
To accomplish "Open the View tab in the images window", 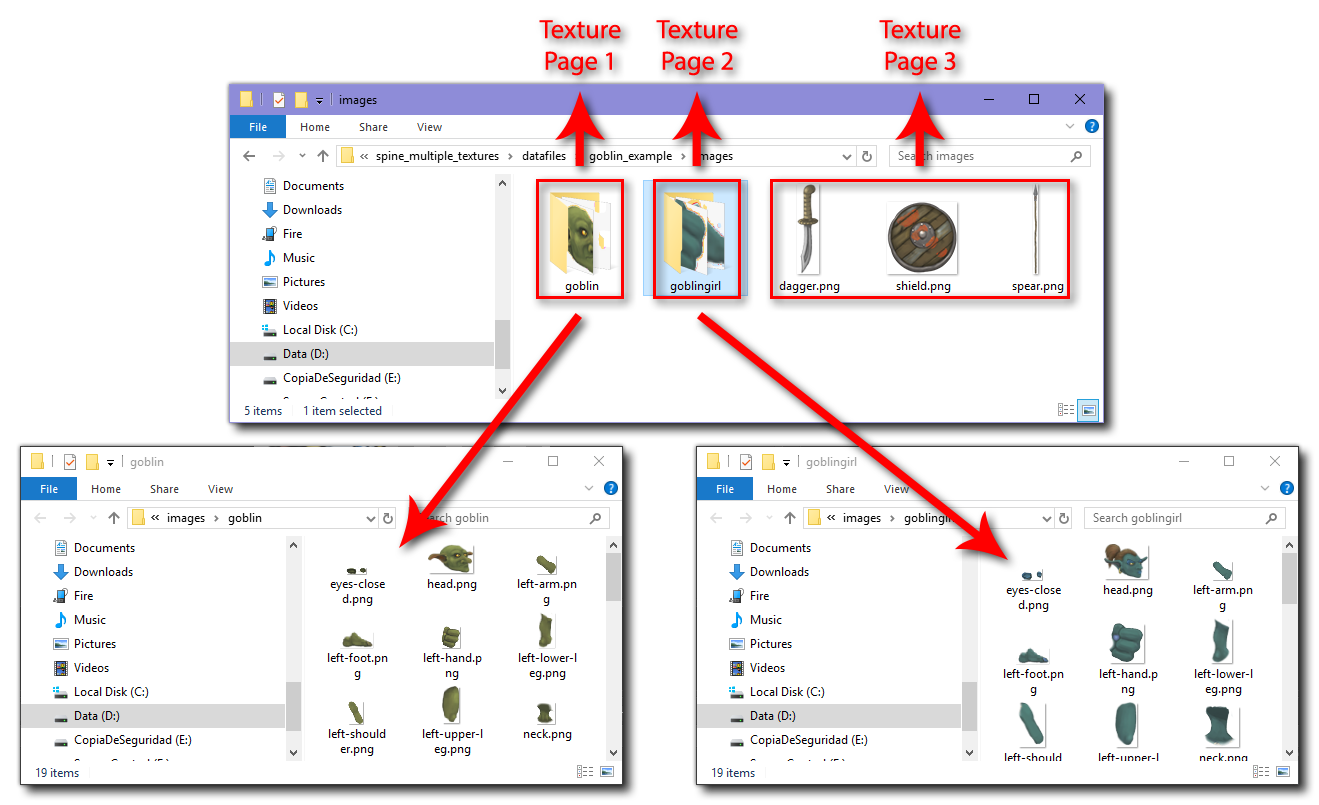I will tap(430, 127).
